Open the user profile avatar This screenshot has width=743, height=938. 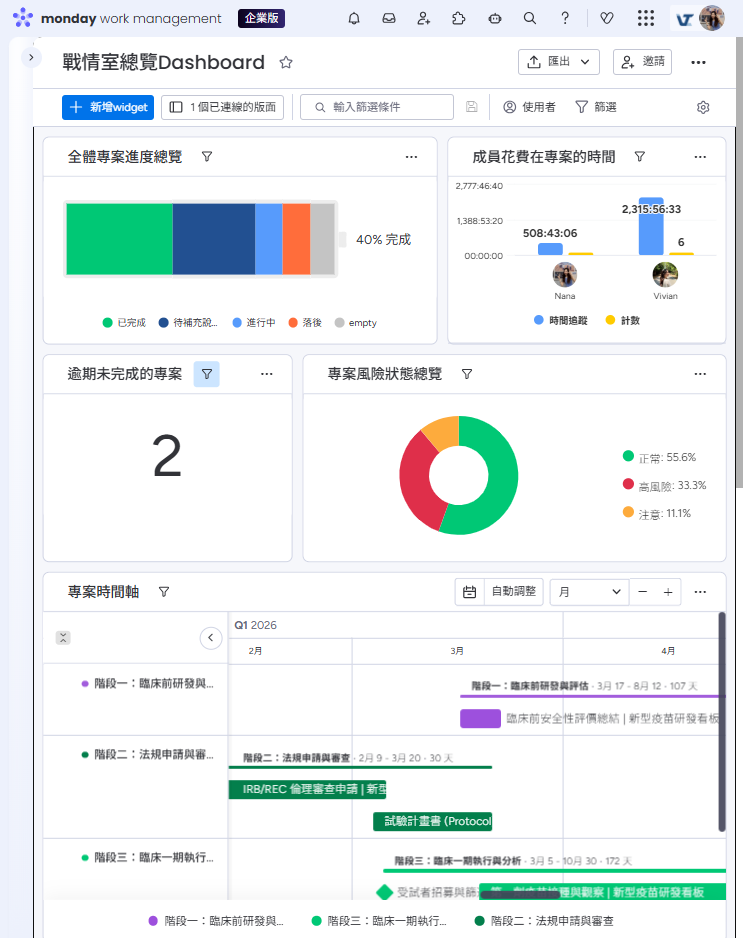pyautogui.click(x=712, y=19)
